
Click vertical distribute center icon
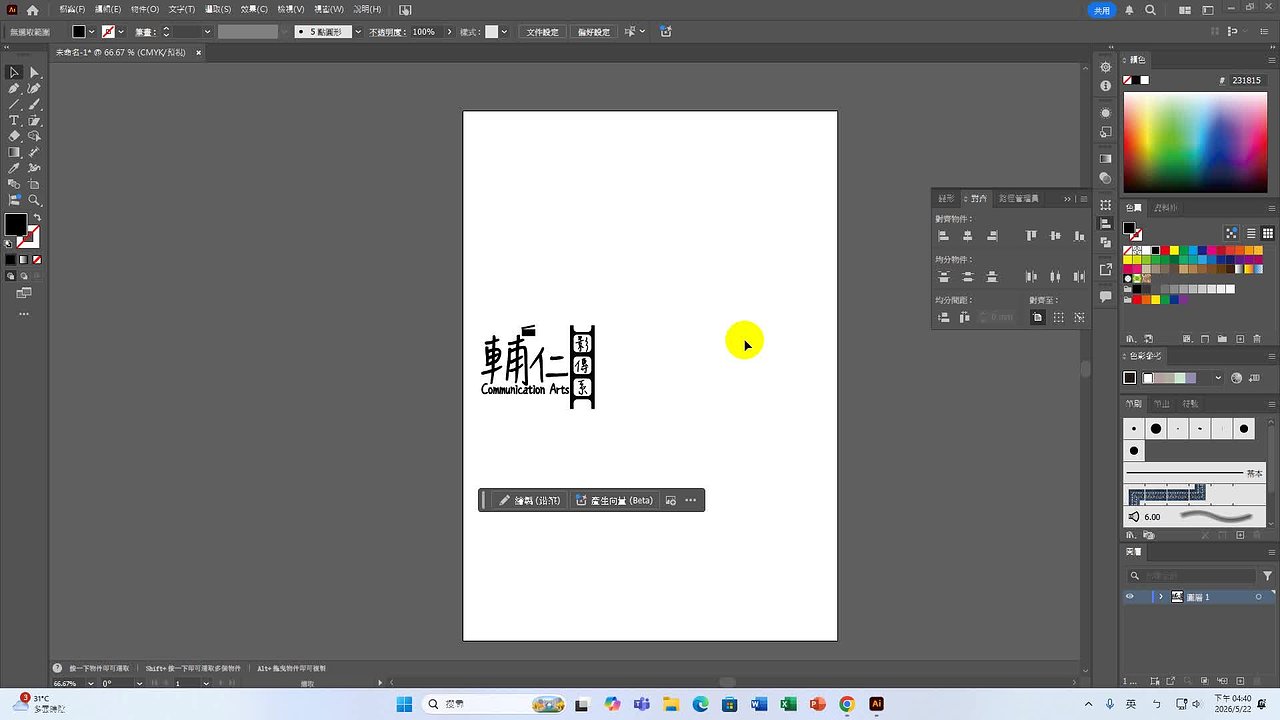pyautogui.click(x=967, y=277)
